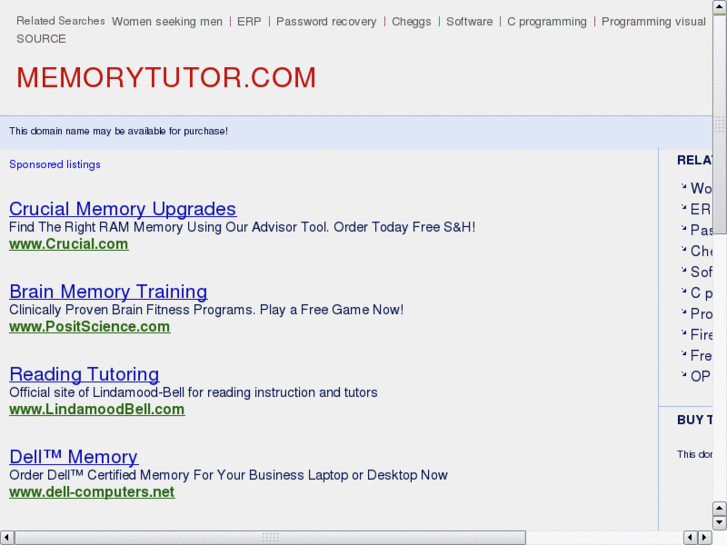This screenshot has width=727, height=545.
Task: Click the ERP related search link
Action: tap(249, 21)
